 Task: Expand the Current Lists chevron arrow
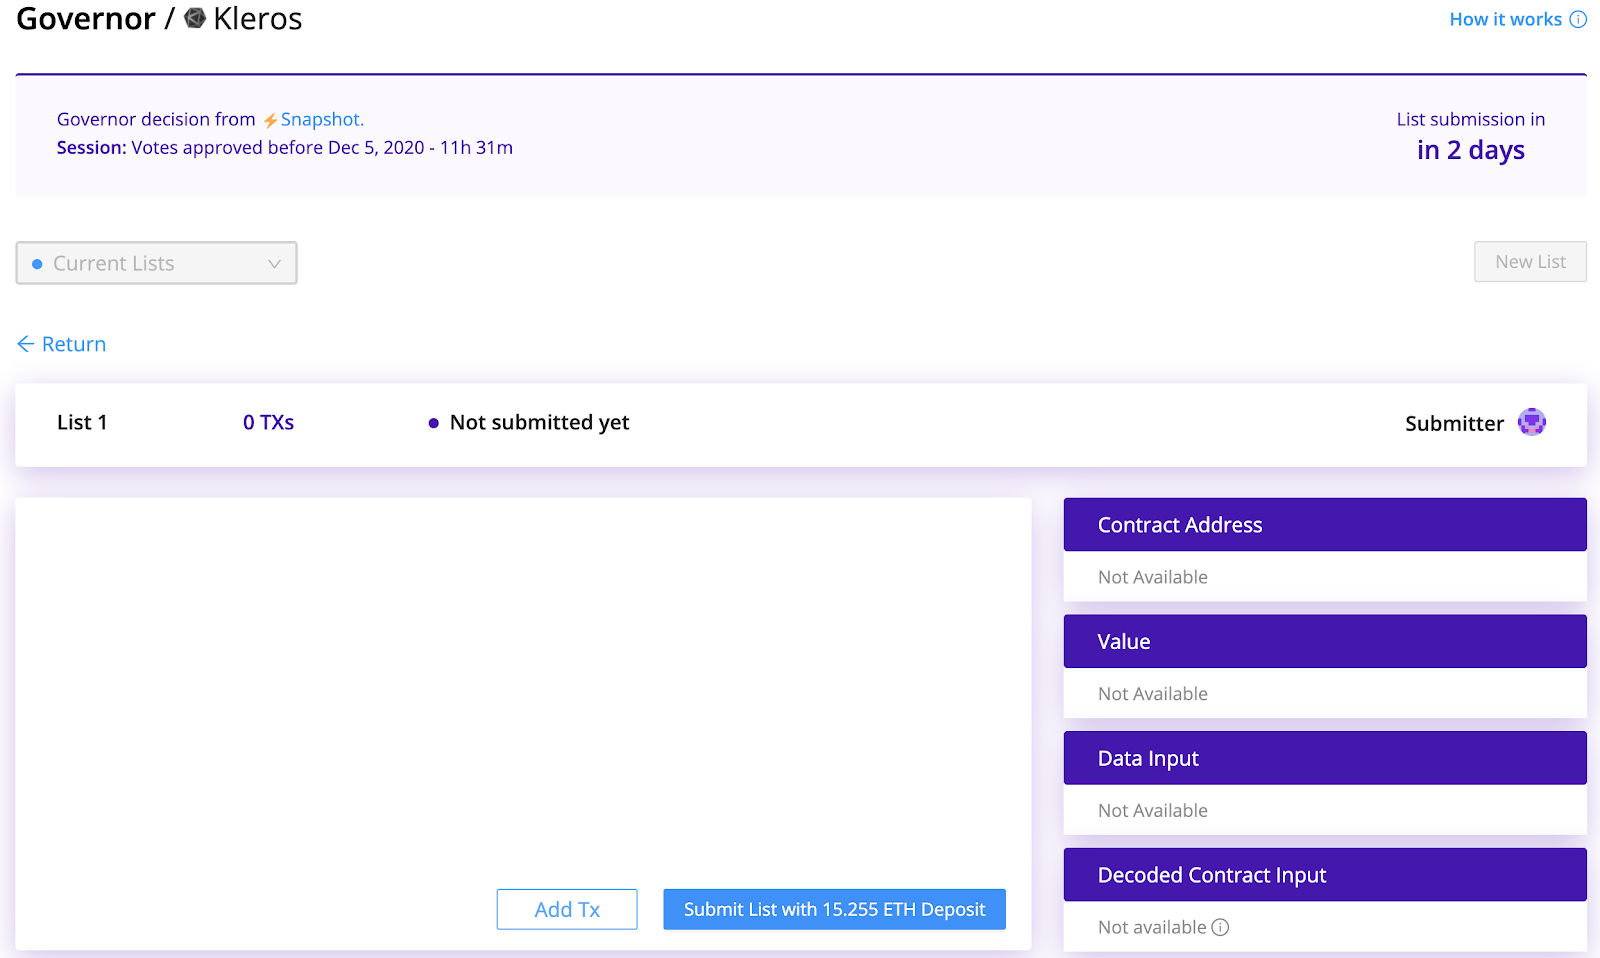(x=274, y=264)
